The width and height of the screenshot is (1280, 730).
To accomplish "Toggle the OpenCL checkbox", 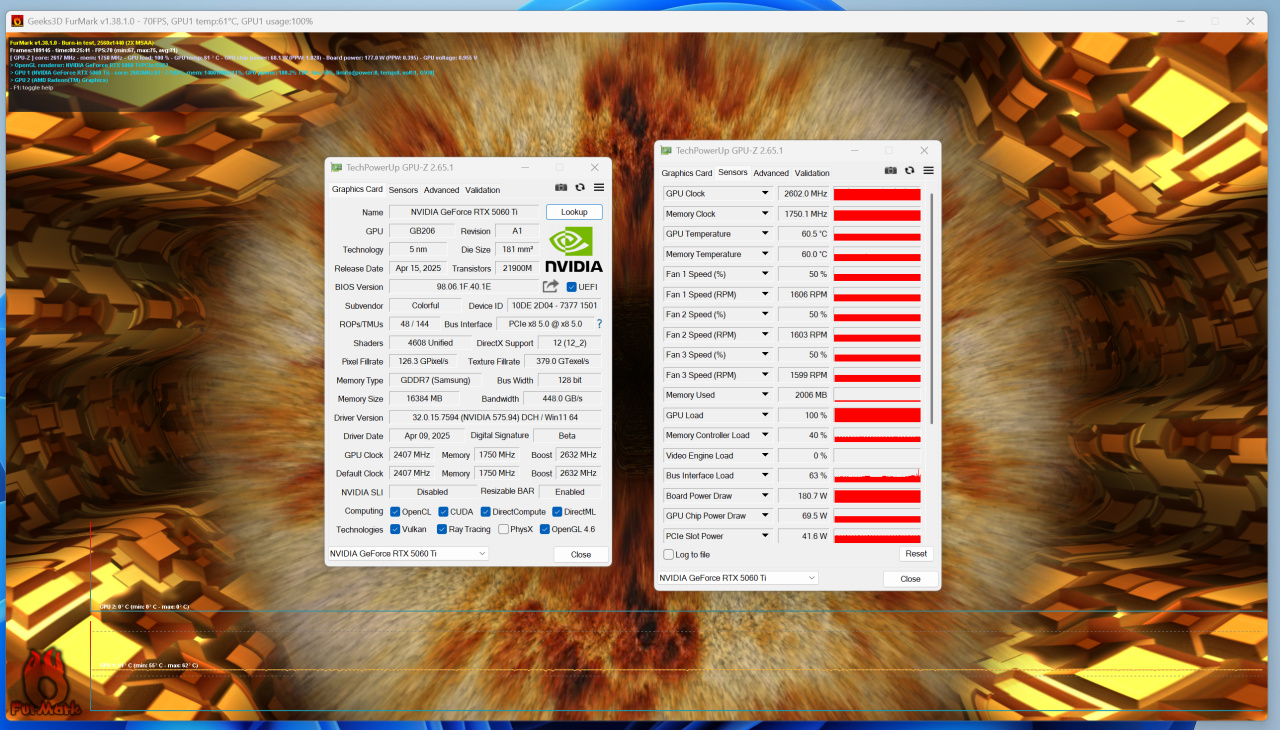I will (396, 512).
